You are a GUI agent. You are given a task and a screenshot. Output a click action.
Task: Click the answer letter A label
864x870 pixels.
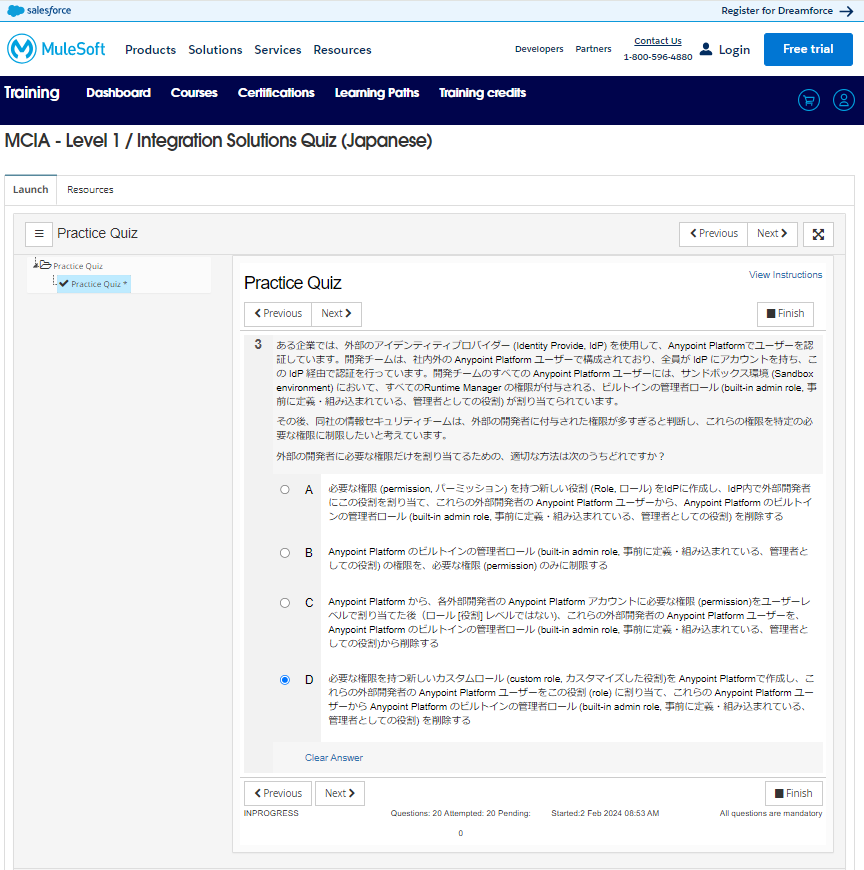[309, 490]
